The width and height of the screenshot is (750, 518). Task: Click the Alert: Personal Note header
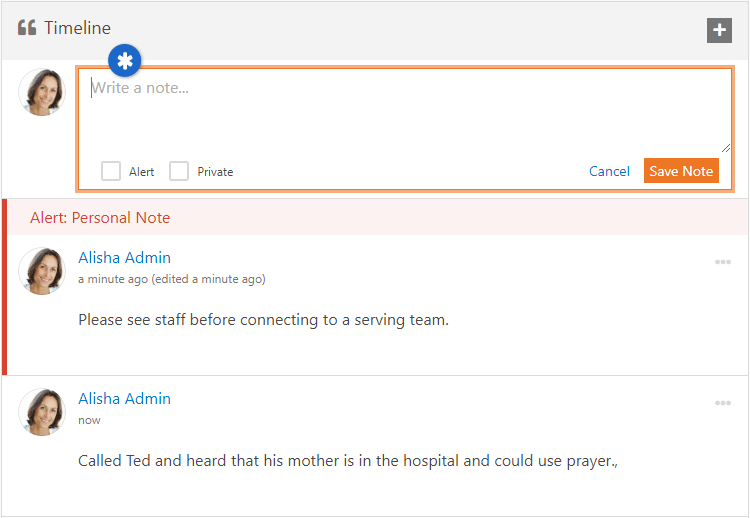click(100, 218)
